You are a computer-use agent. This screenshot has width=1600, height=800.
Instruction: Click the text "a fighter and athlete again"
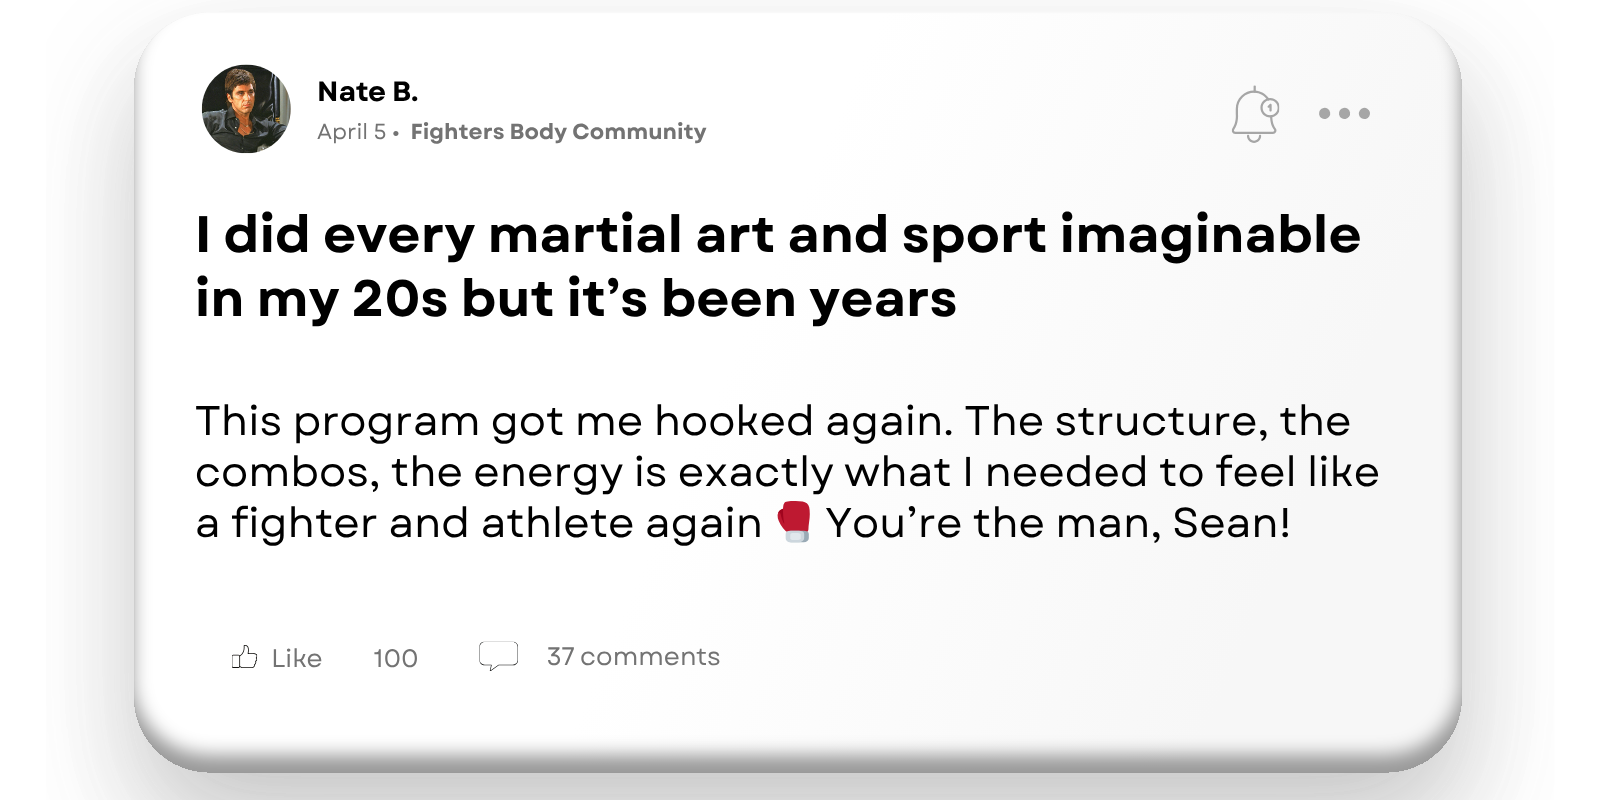coord(479,523)
